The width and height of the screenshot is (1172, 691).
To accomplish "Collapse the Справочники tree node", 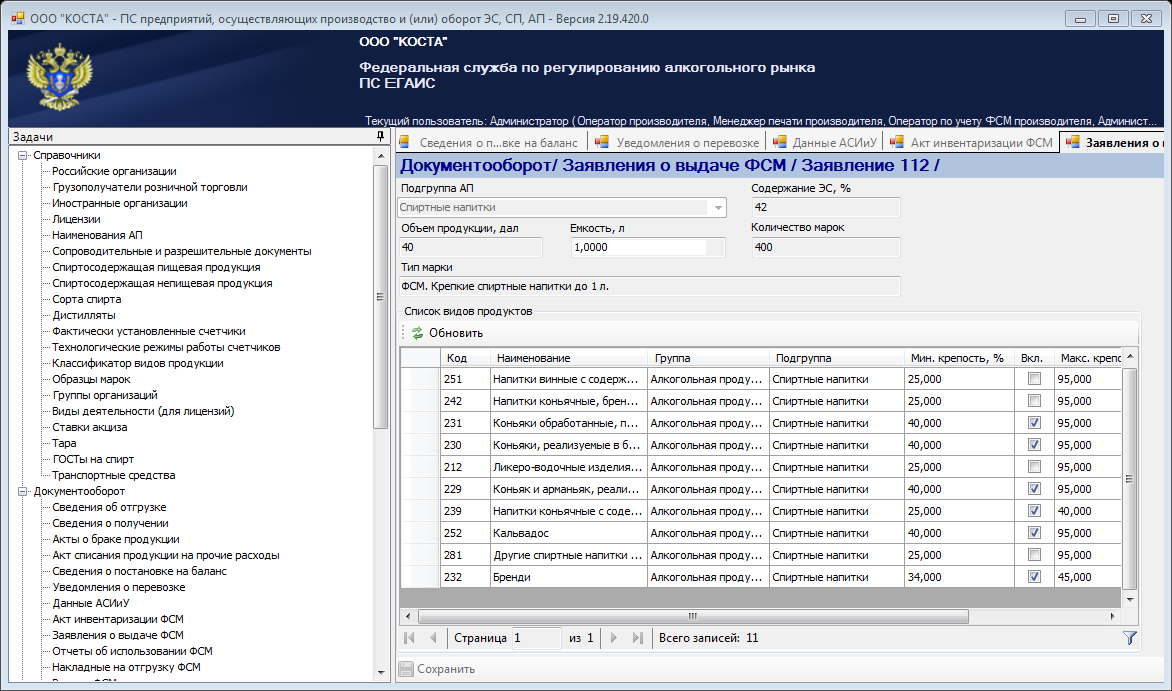I will click(x=22, y=156).
